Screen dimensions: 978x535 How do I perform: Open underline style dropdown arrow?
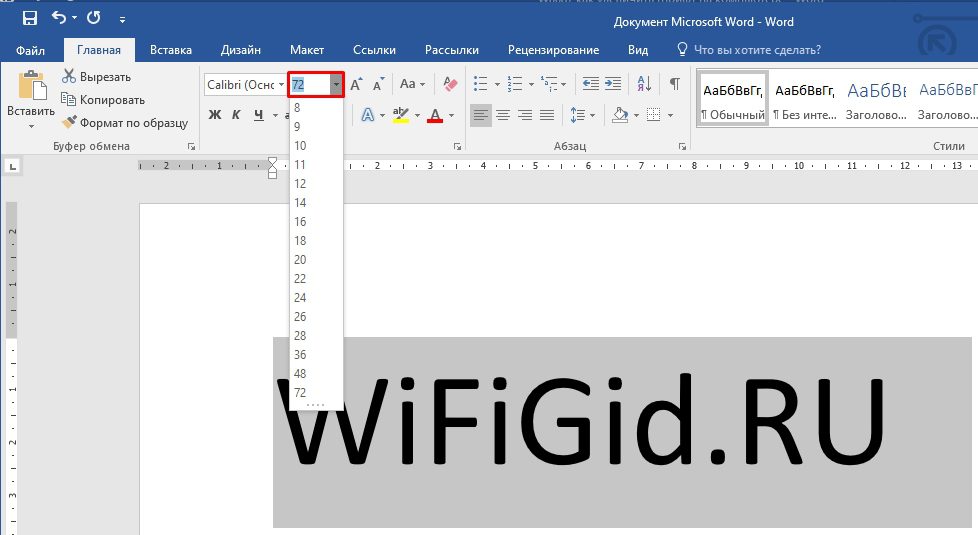coord(275,115)
